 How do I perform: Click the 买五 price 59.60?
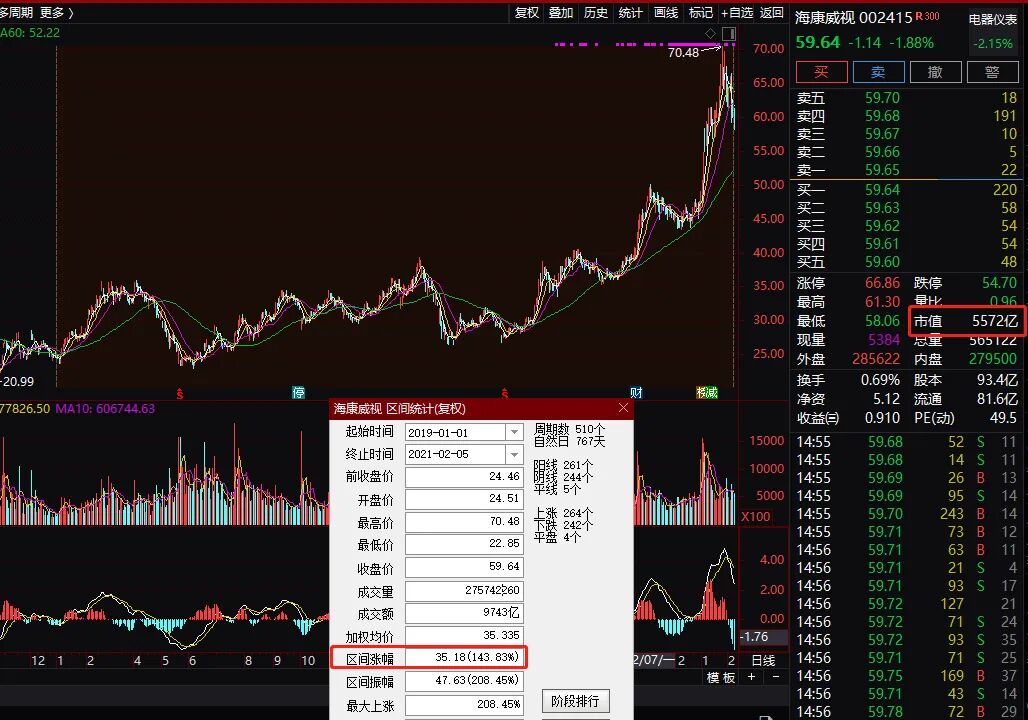pos(882,262)
